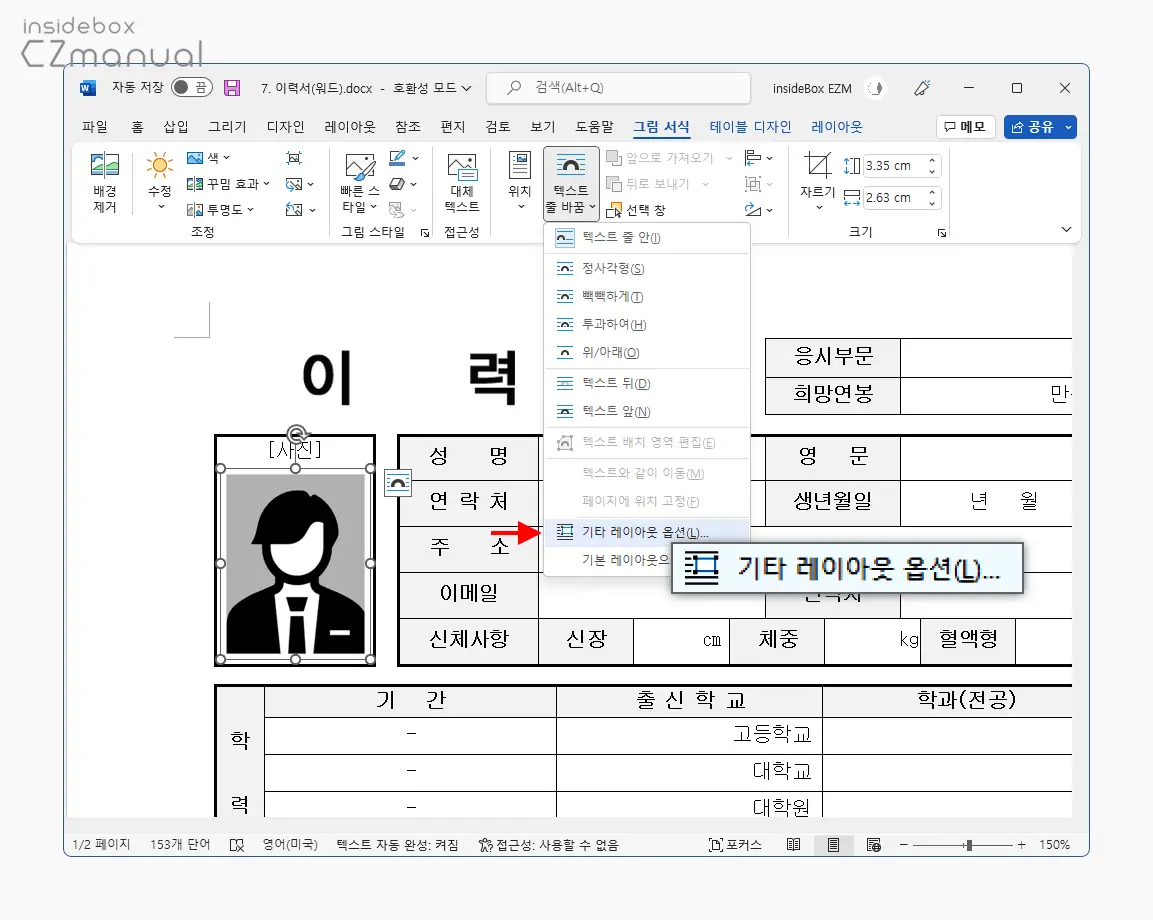The image size is (1153, 920).
Task: Click the 153개 단어 word count
Action: click(180, 845)
